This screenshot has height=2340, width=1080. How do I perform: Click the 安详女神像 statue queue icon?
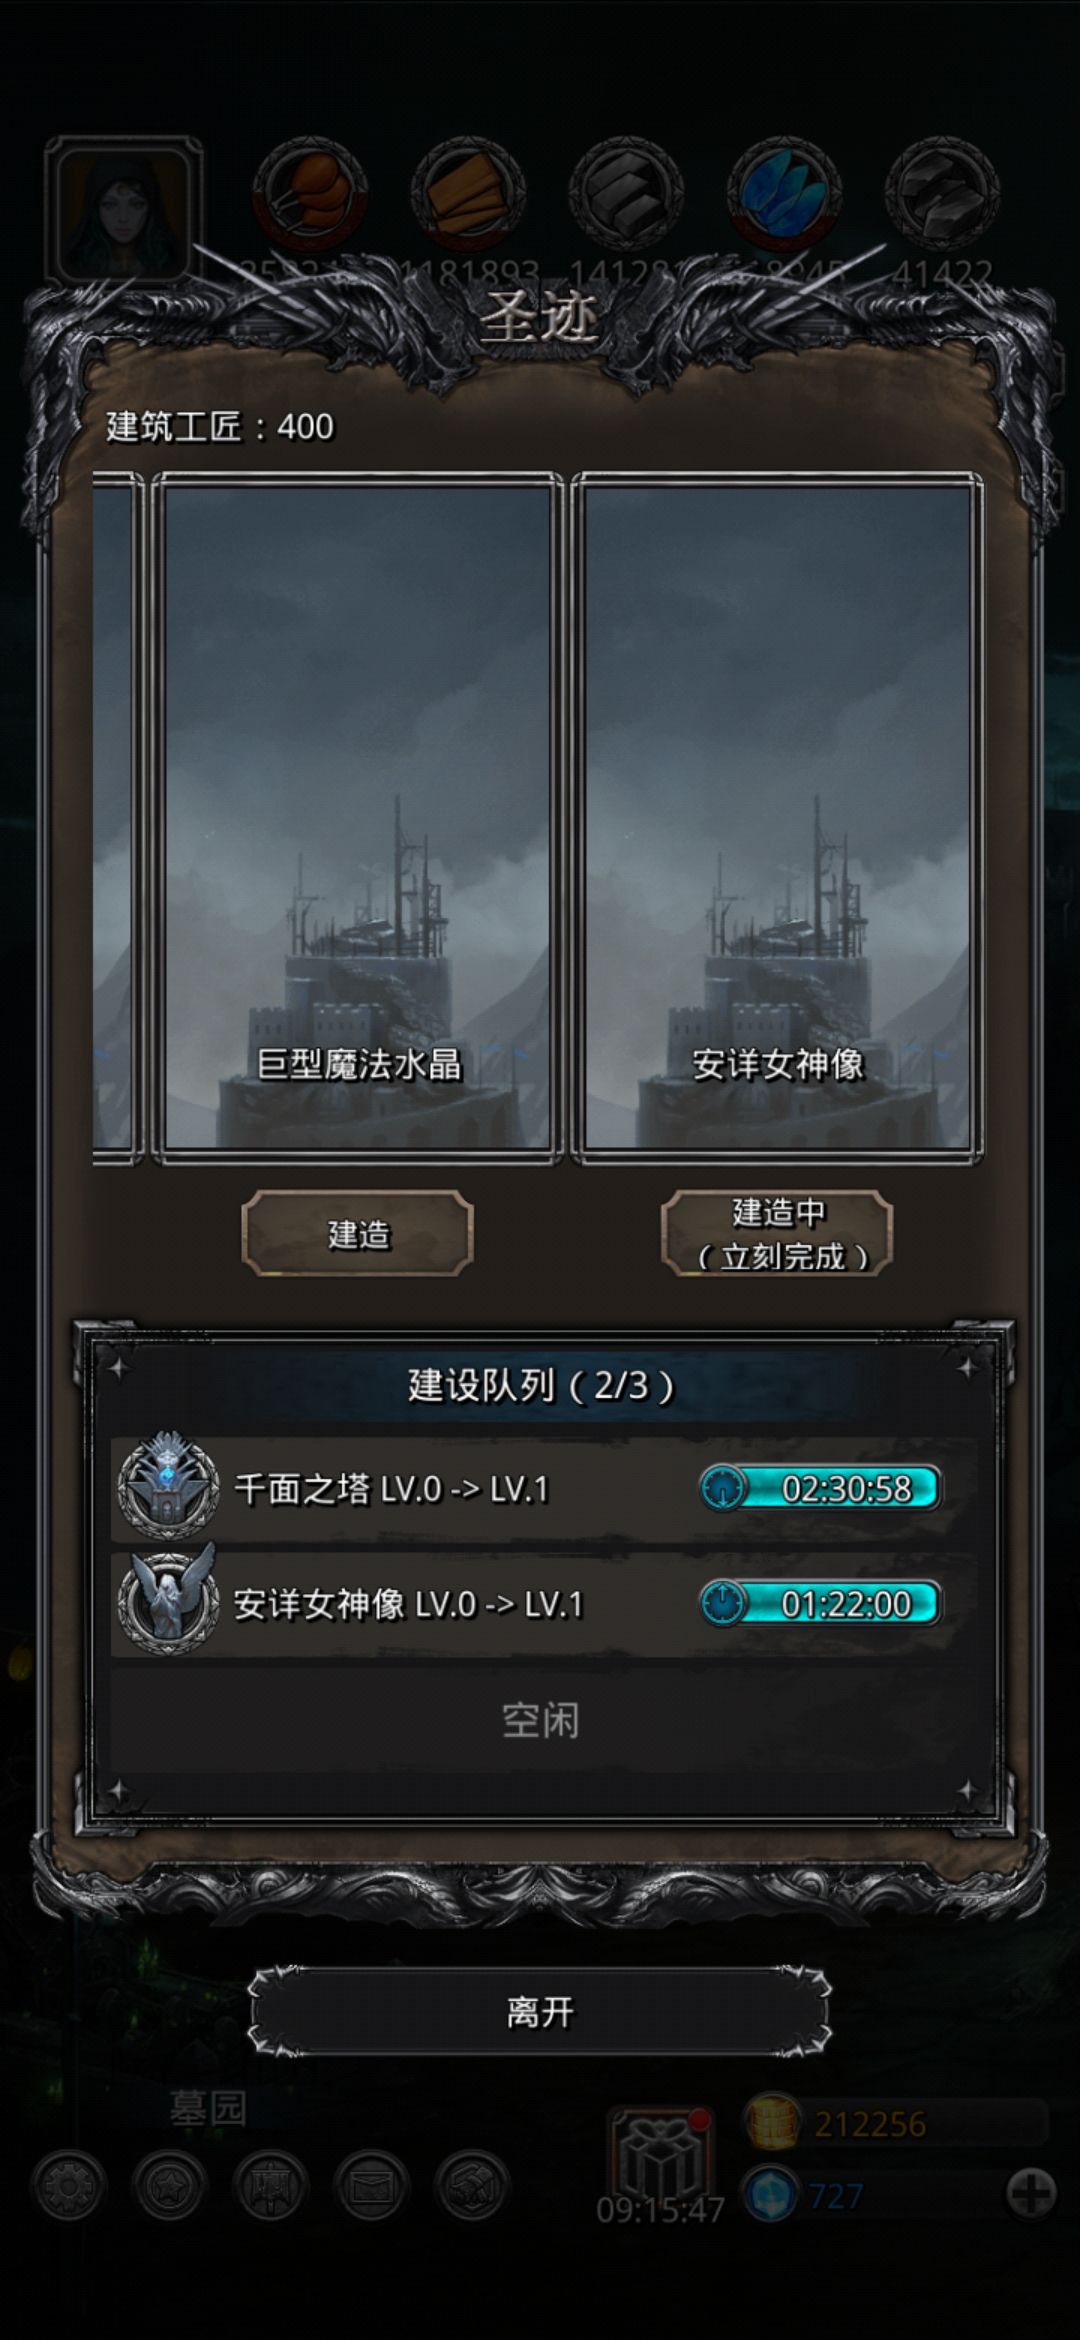click(x=168, y=1603)
